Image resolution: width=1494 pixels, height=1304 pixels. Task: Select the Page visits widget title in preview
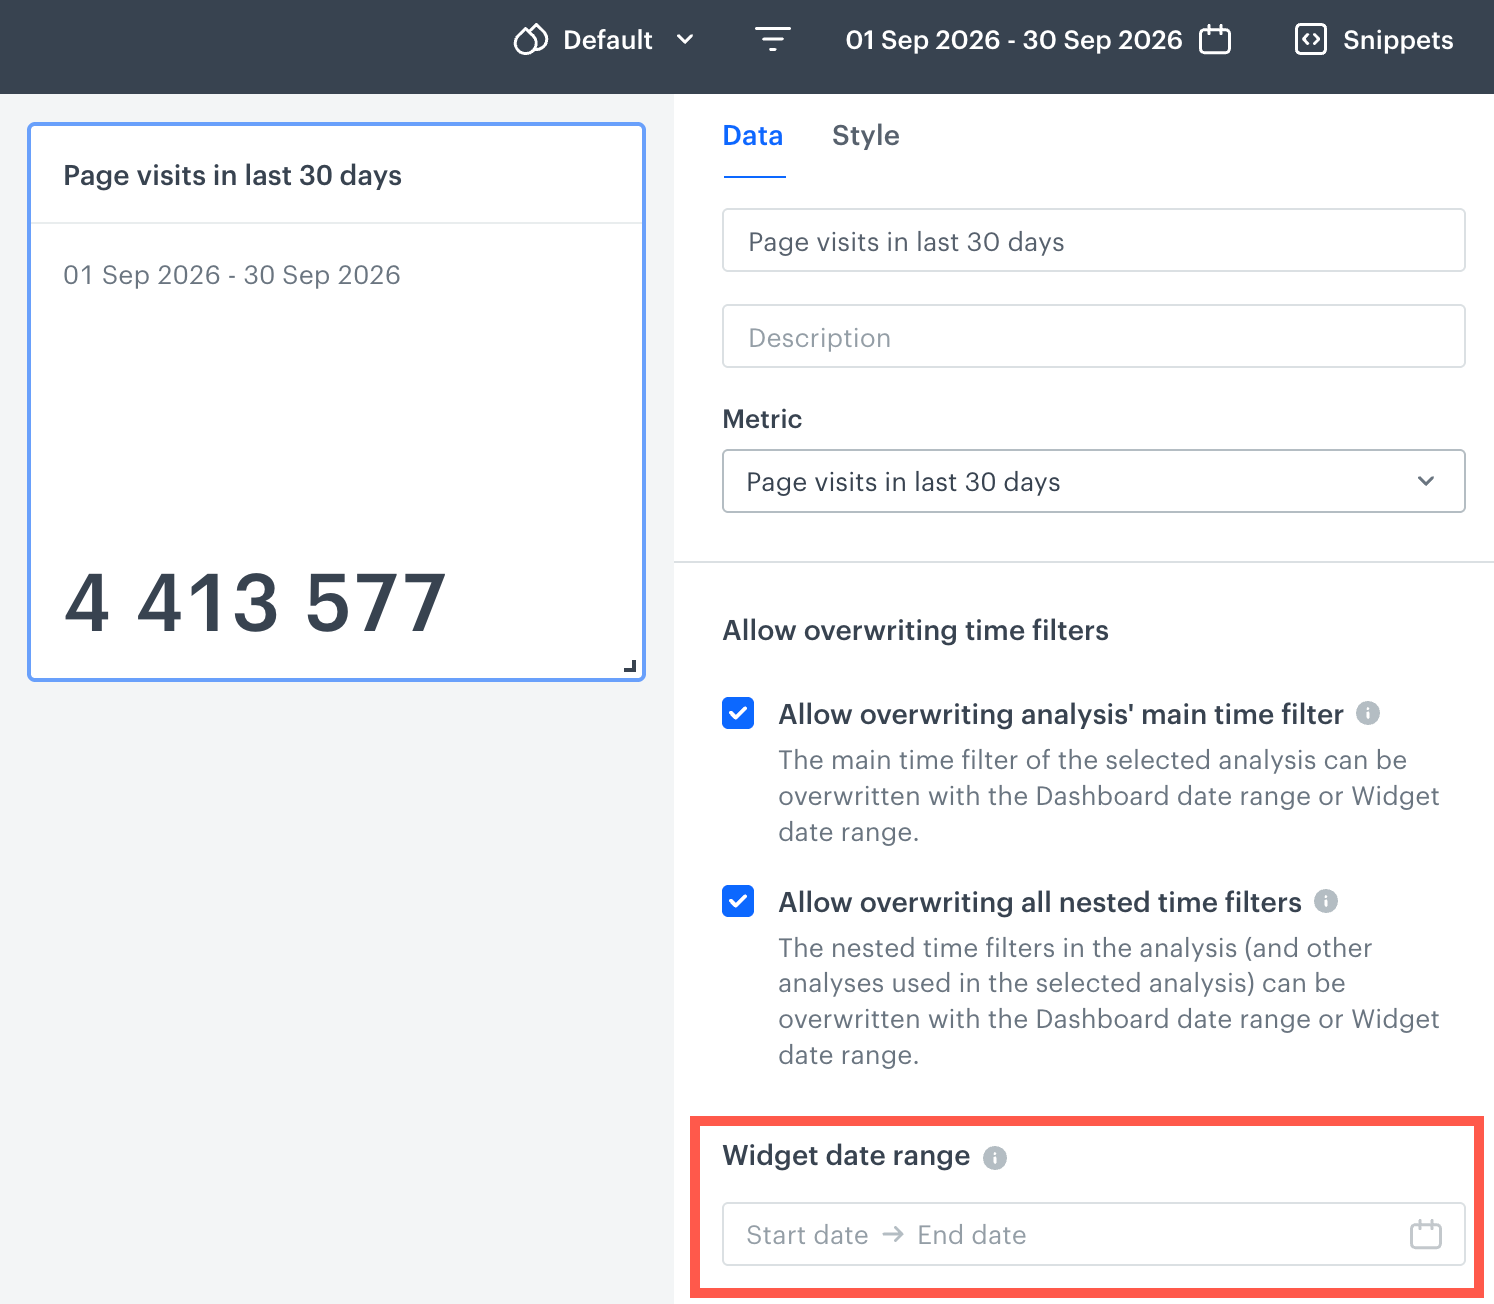point(232,175)
